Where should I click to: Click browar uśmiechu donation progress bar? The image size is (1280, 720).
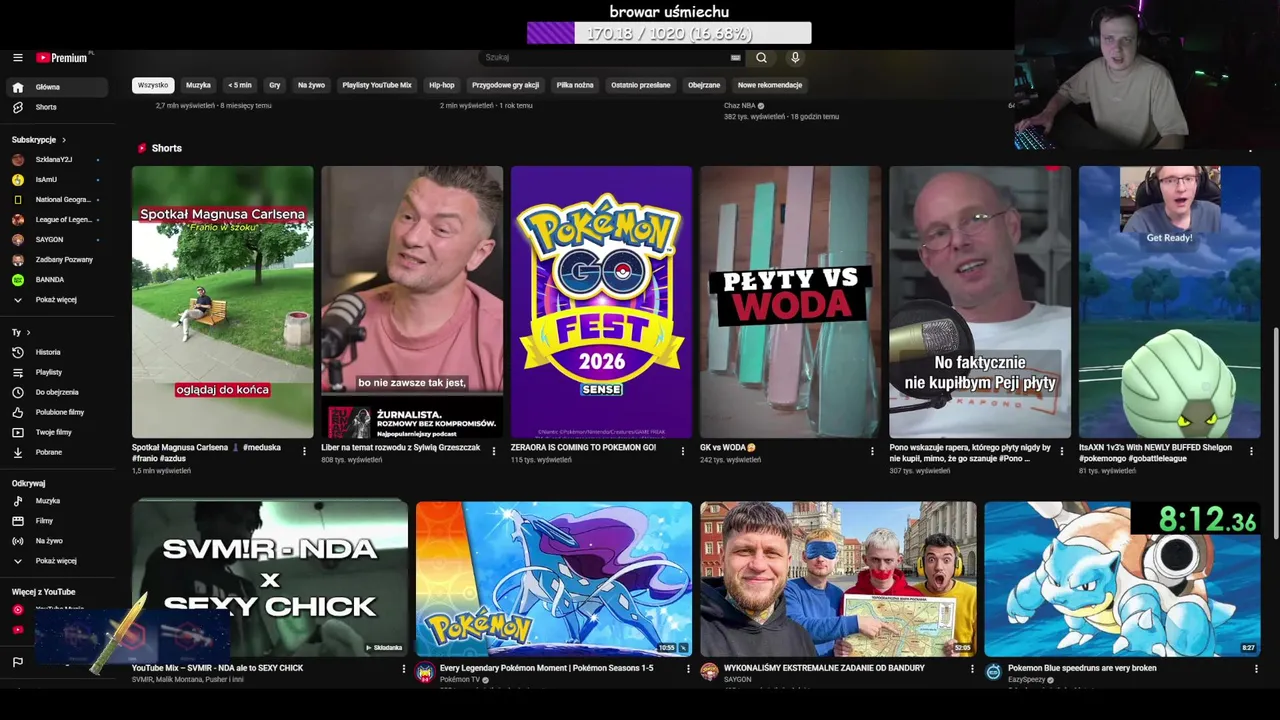click(669, 34)
